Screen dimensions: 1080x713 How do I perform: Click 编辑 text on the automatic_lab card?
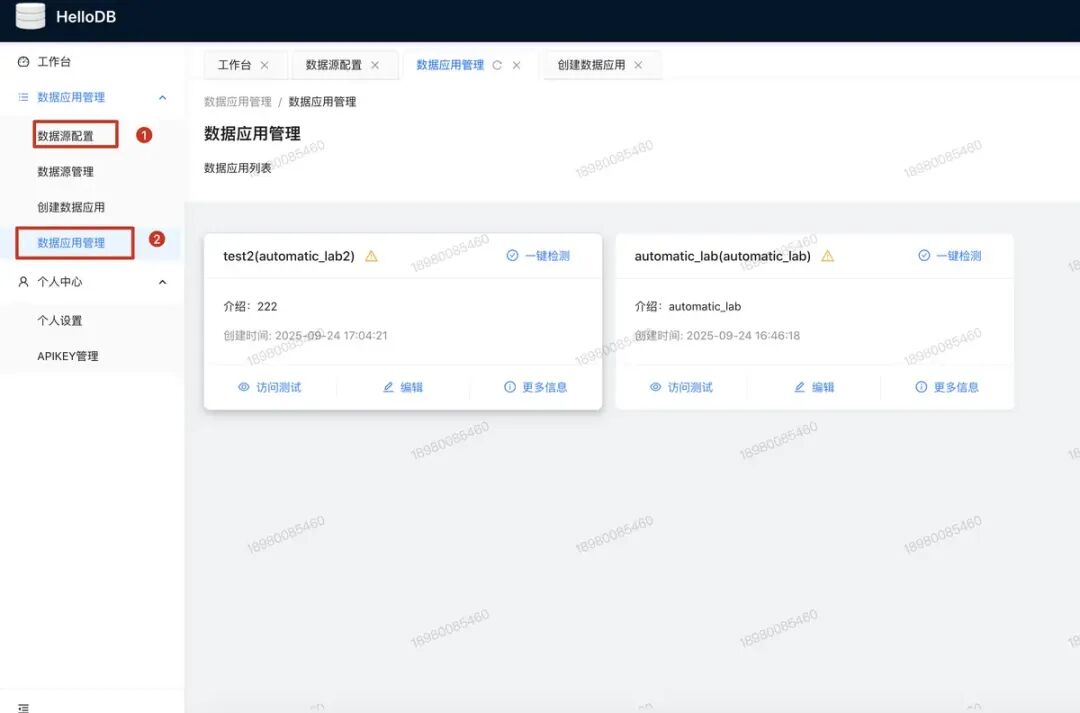click(823, 387)
